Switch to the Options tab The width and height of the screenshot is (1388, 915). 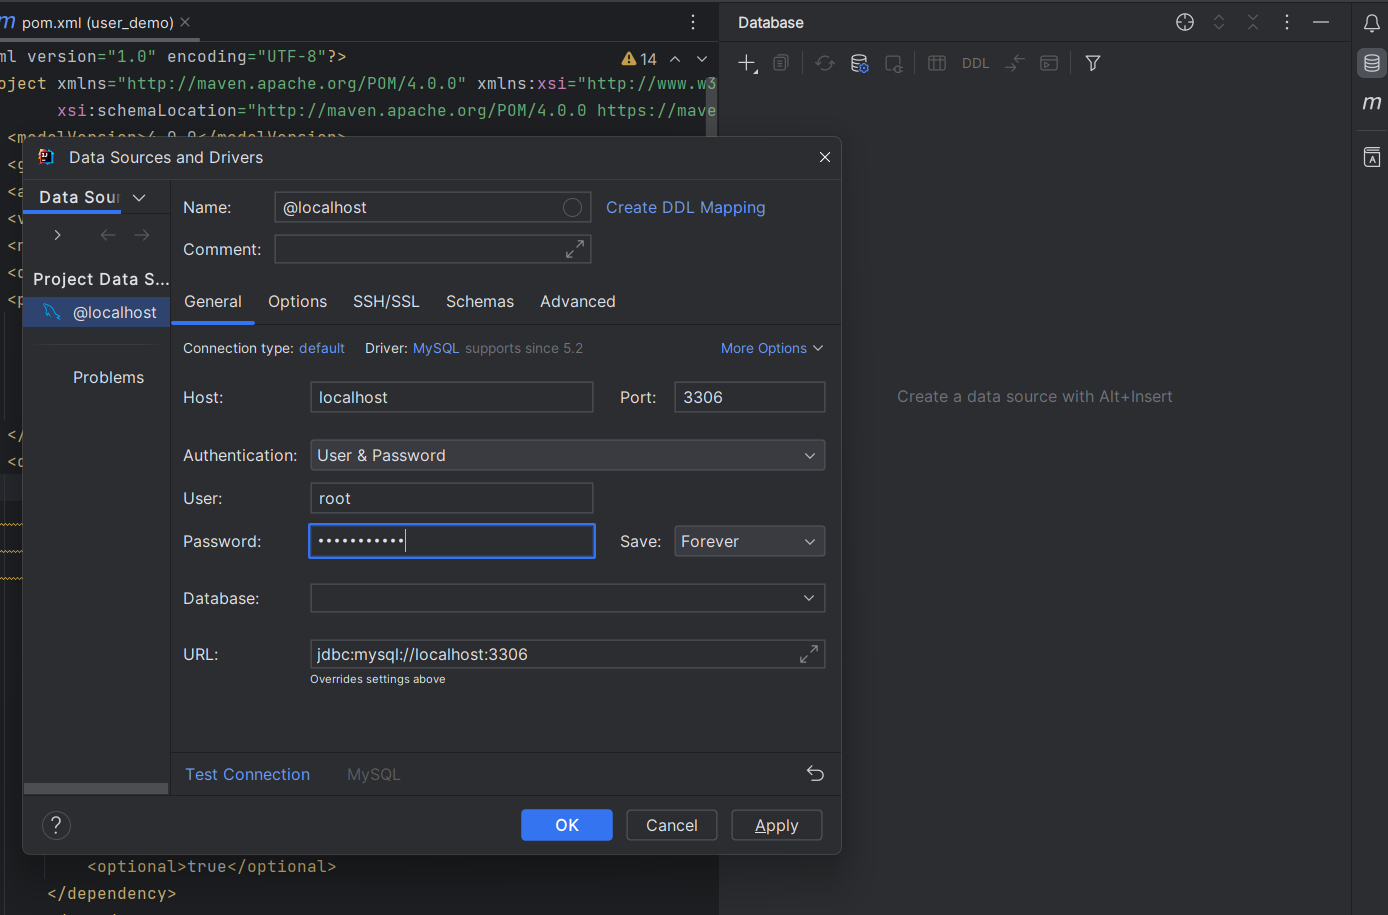297,301
